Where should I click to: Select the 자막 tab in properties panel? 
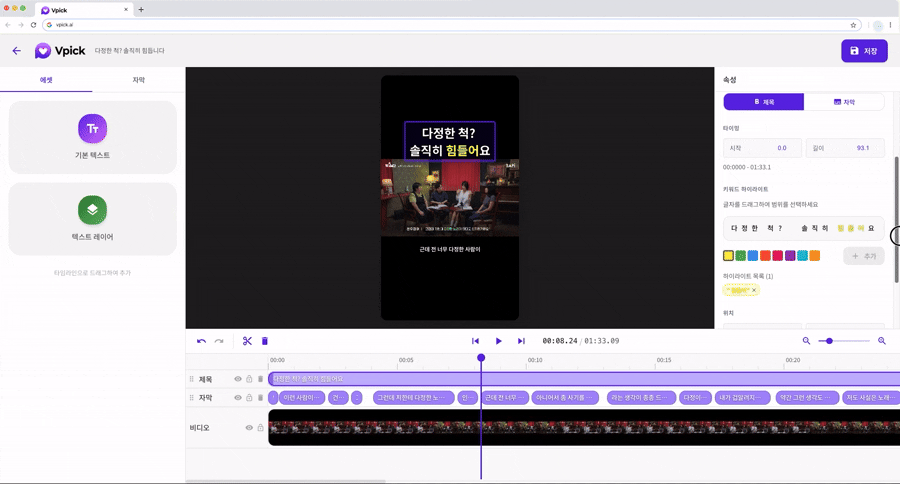point(844,102)
